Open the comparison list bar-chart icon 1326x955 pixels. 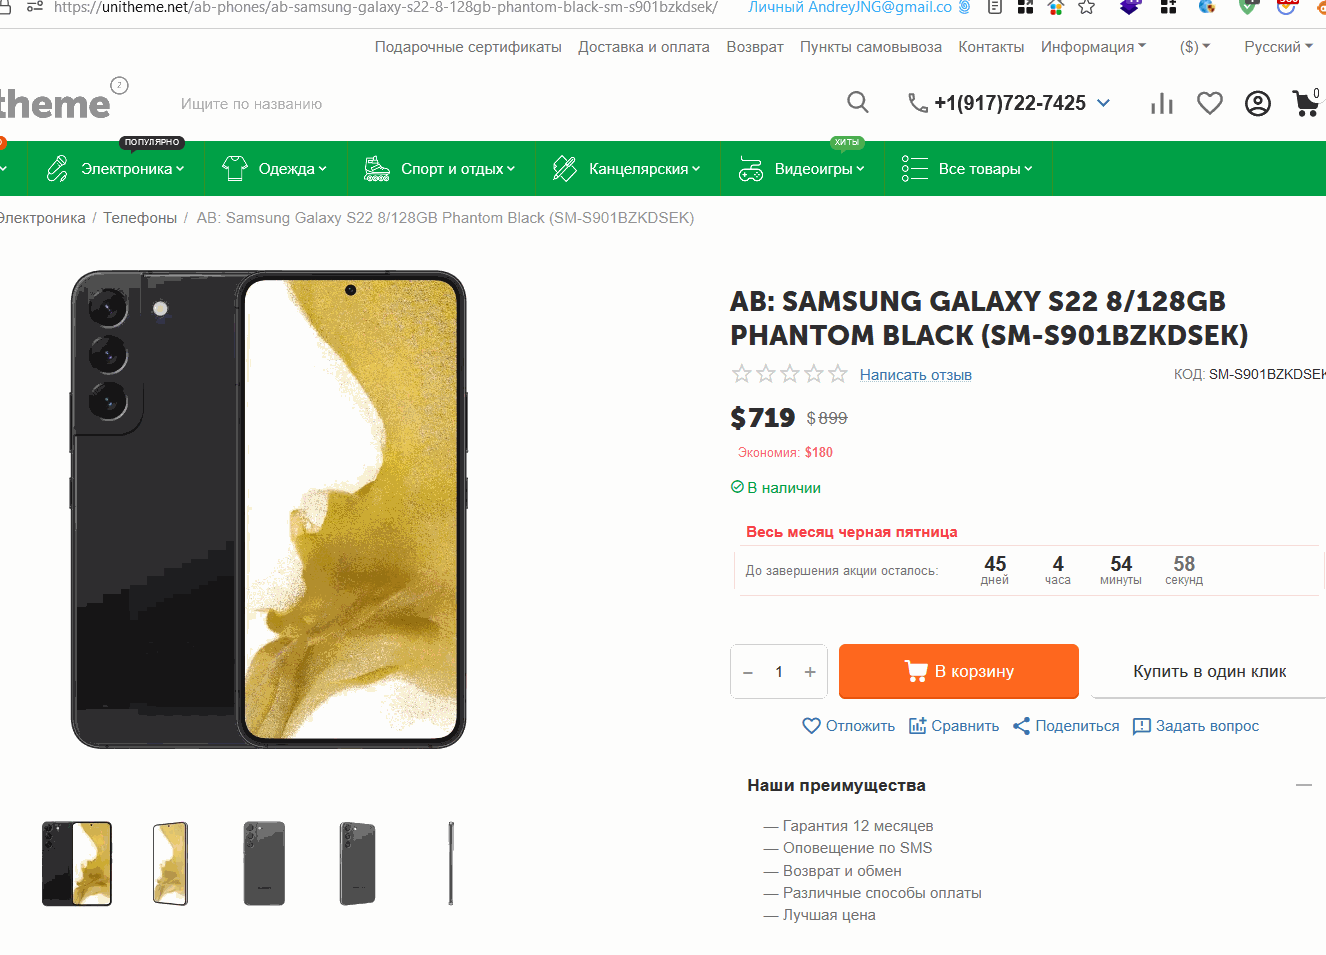[1162, 103]
